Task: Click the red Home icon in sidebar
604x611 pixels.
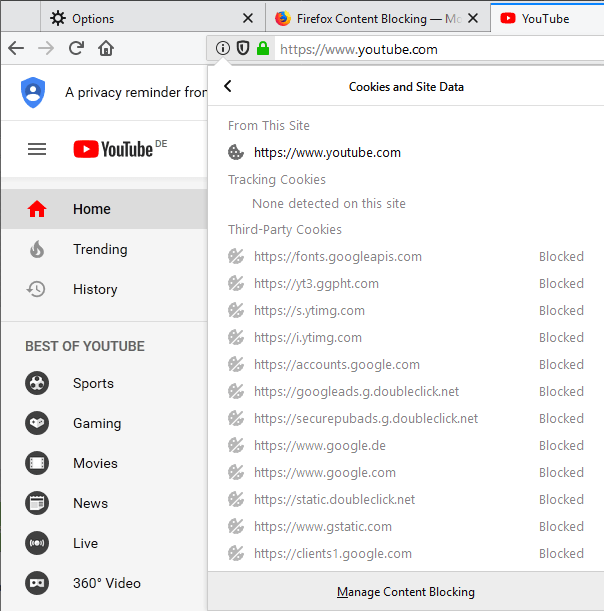Action: point(37,209)
